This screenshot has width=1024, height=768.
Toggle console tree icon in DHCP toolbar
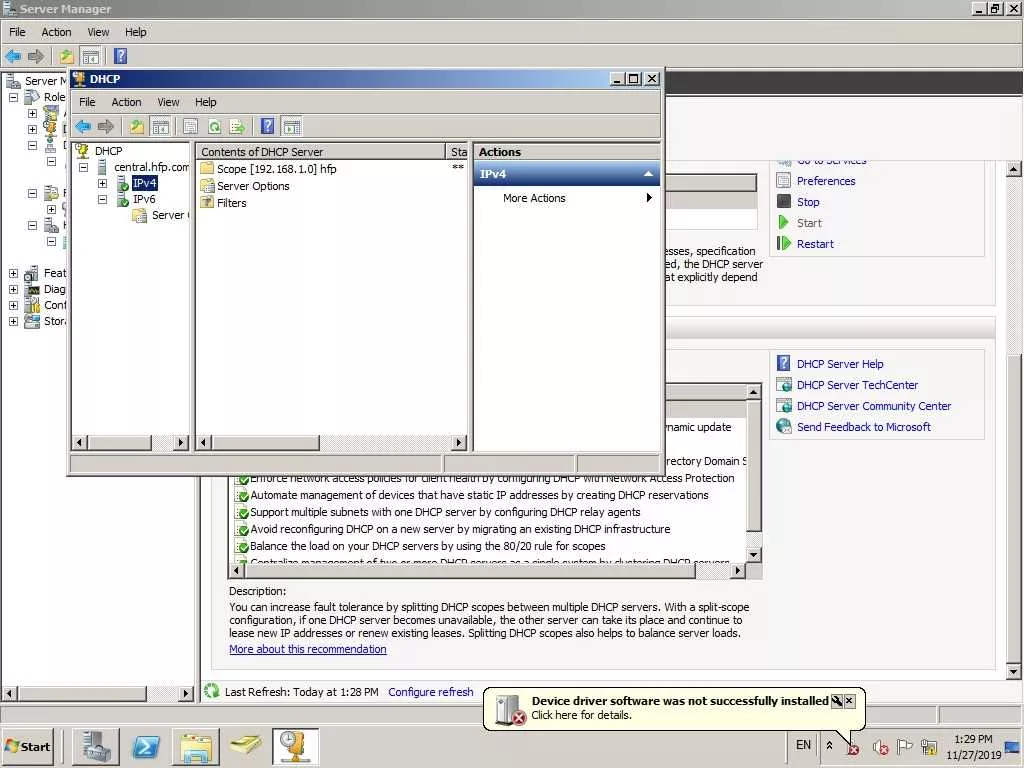161,126
